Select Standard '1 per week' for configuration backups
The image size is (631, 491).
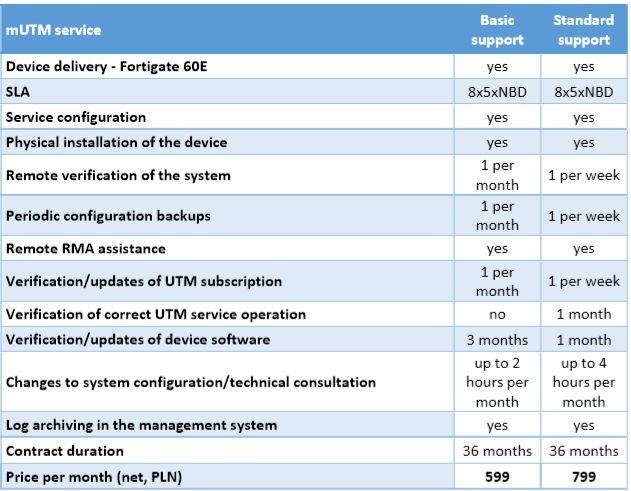pyautogui.click(x=584, y=217)
